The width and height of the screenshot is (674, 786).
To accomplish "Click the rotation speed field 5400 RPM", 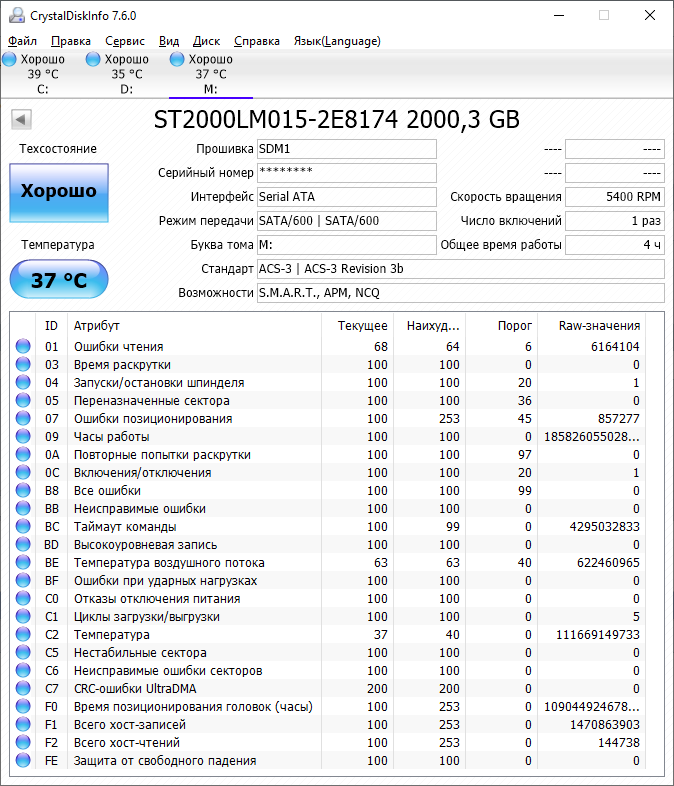I will 615,197.
